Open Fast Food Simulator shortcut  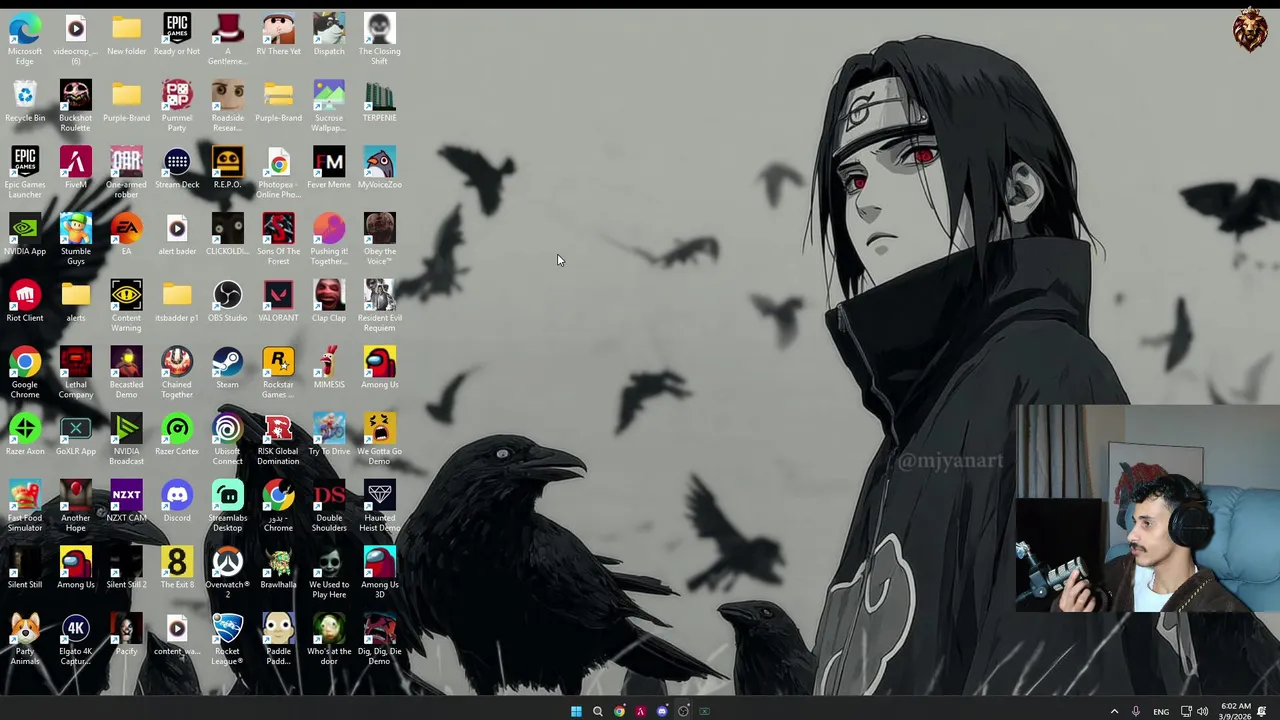pos(25,506)
